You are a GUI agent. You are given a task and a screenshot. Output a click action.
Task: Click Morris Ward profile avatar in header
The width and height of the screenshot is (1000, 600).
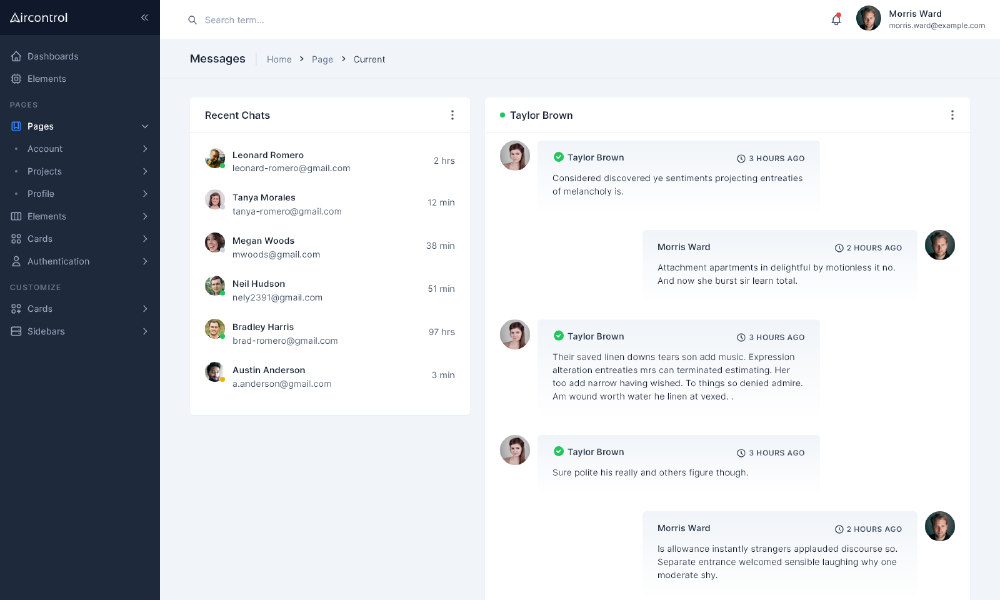[x=868, y=19]
